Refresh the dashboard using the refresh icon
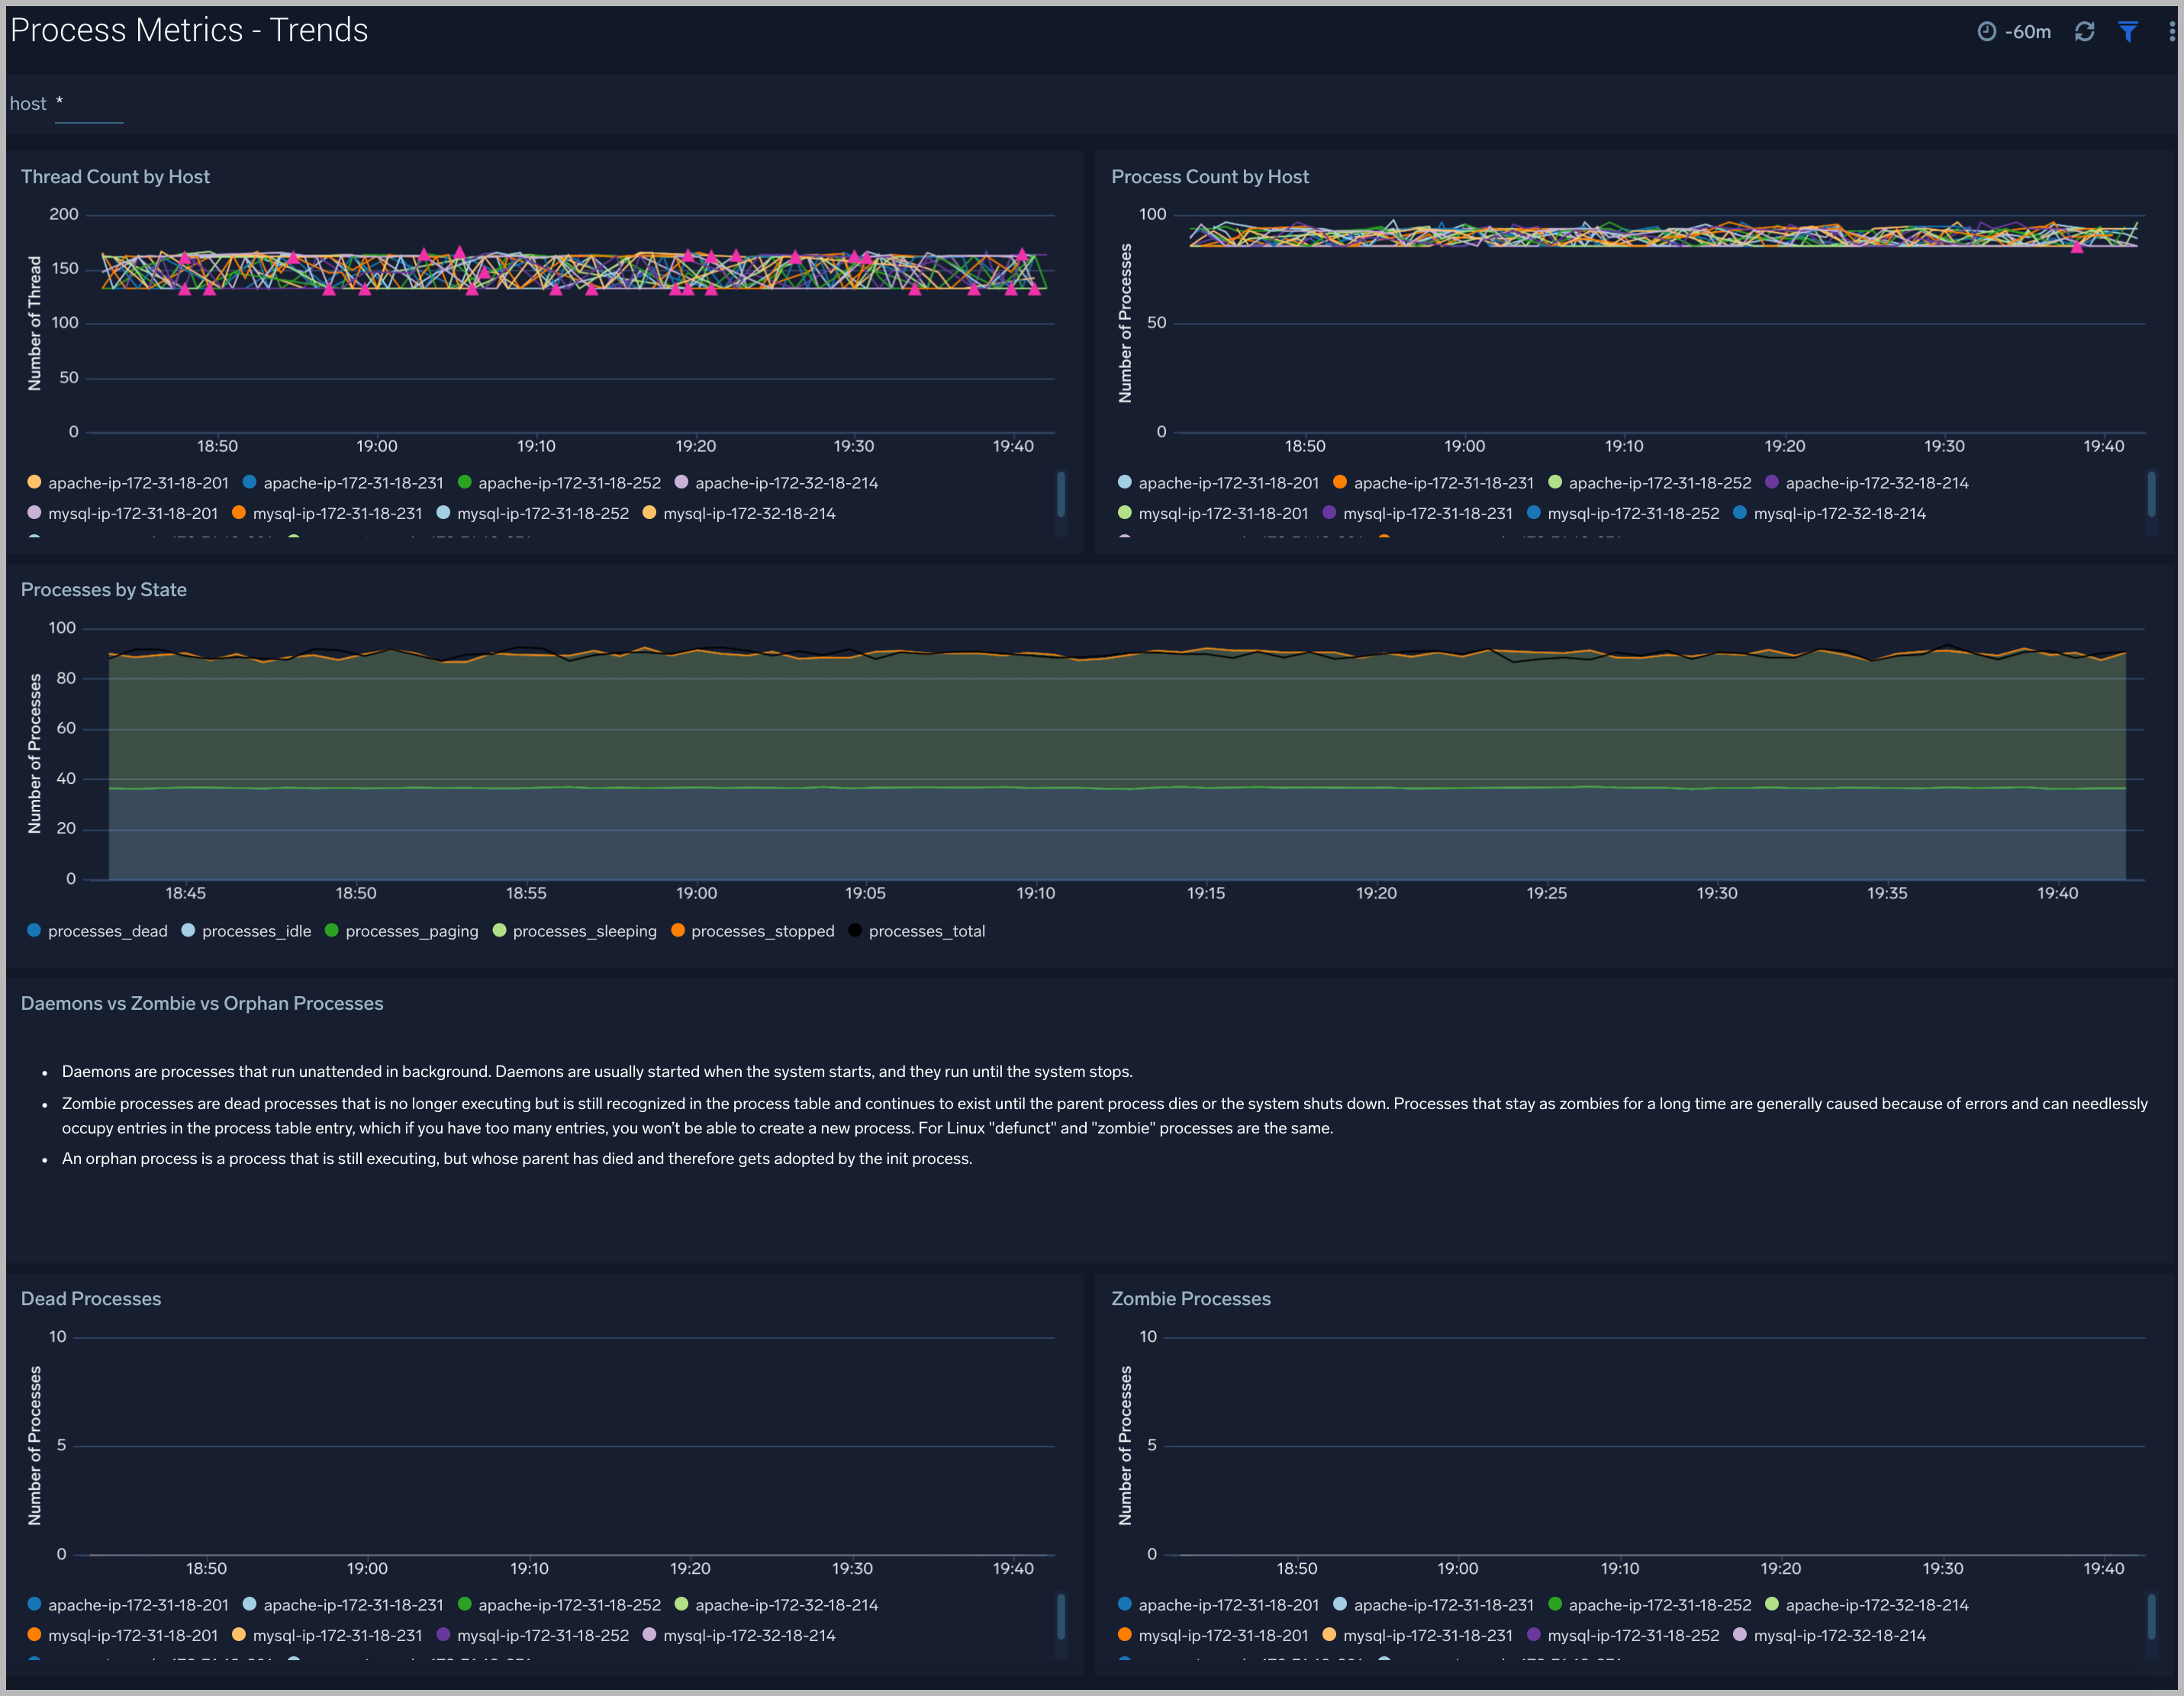2184x1696 pixels. click(x=2085, y=31)
